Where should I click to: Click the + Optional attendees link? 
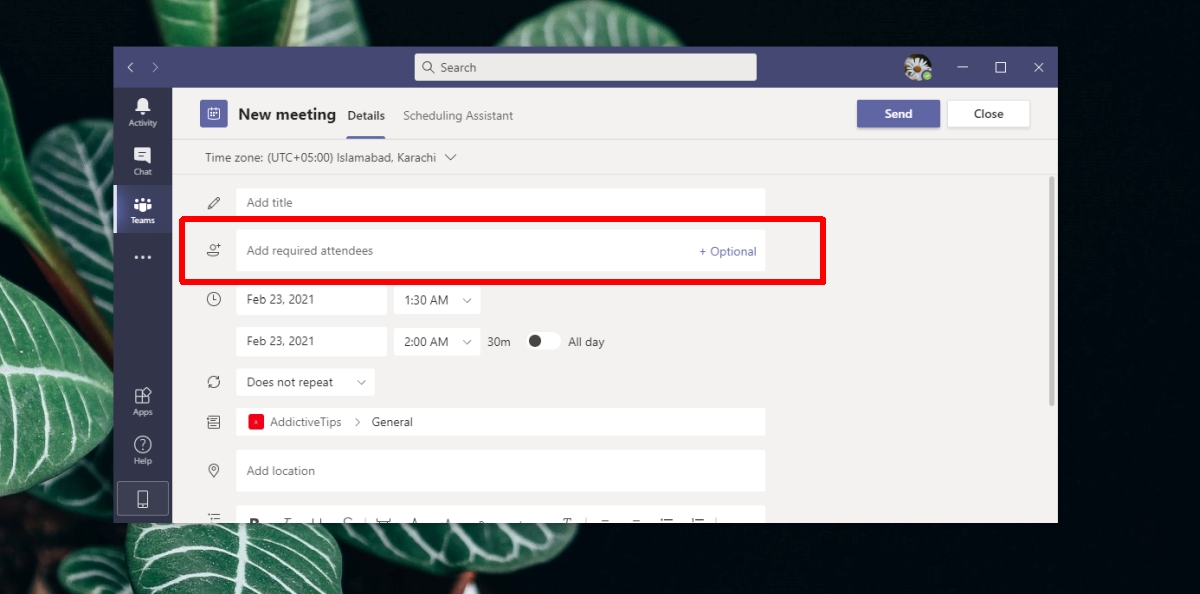click(727, 251)
